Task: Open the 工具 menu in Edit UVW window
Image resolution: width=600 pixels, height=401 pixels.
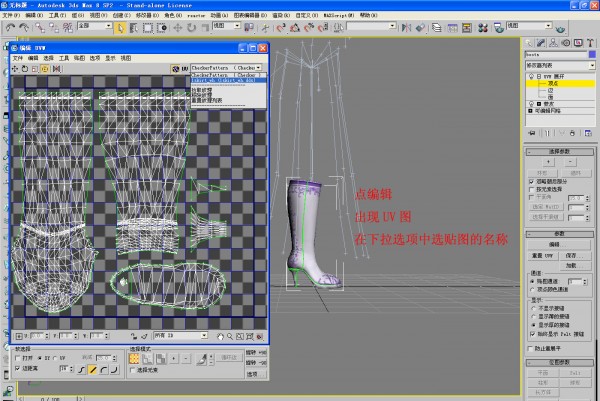Action: tap(62, 58)
